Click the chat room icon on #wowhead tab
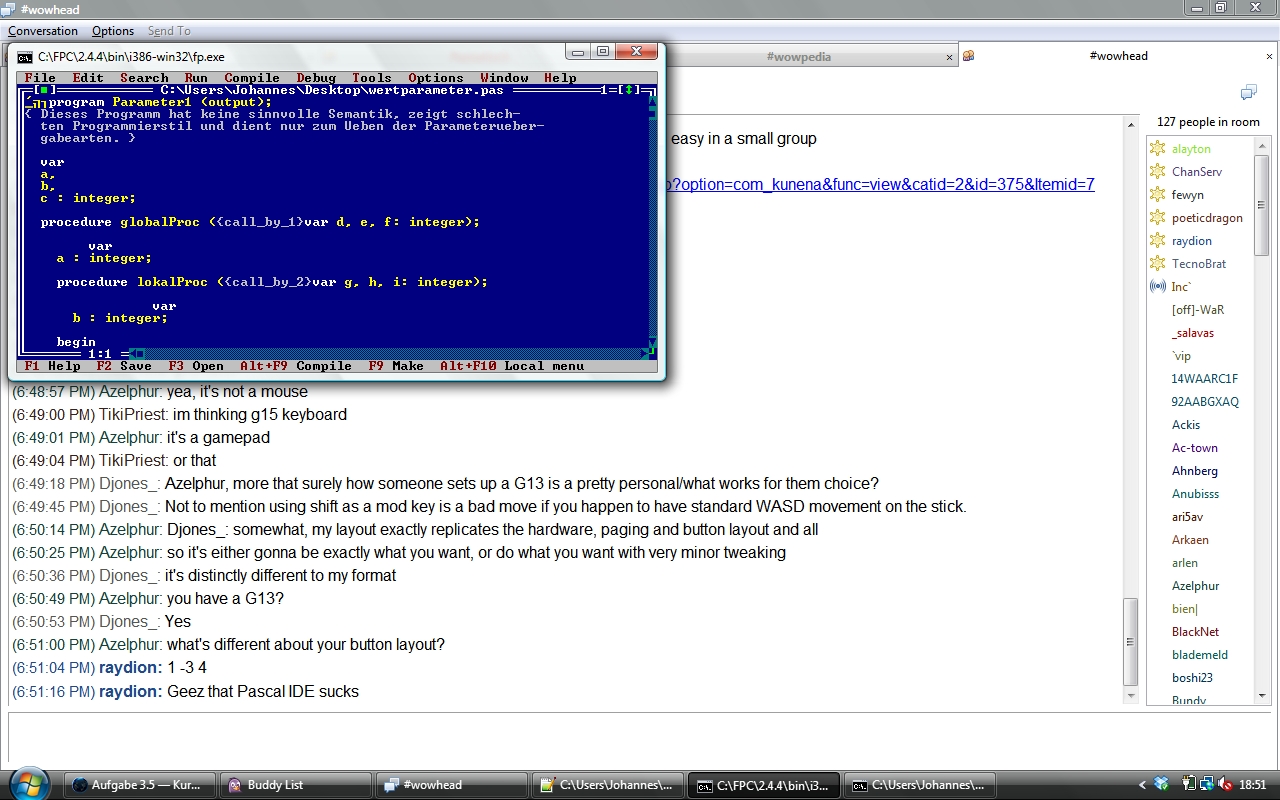Image resolution: width=1280 pixels, height=800 pixels. click(968, 57)
